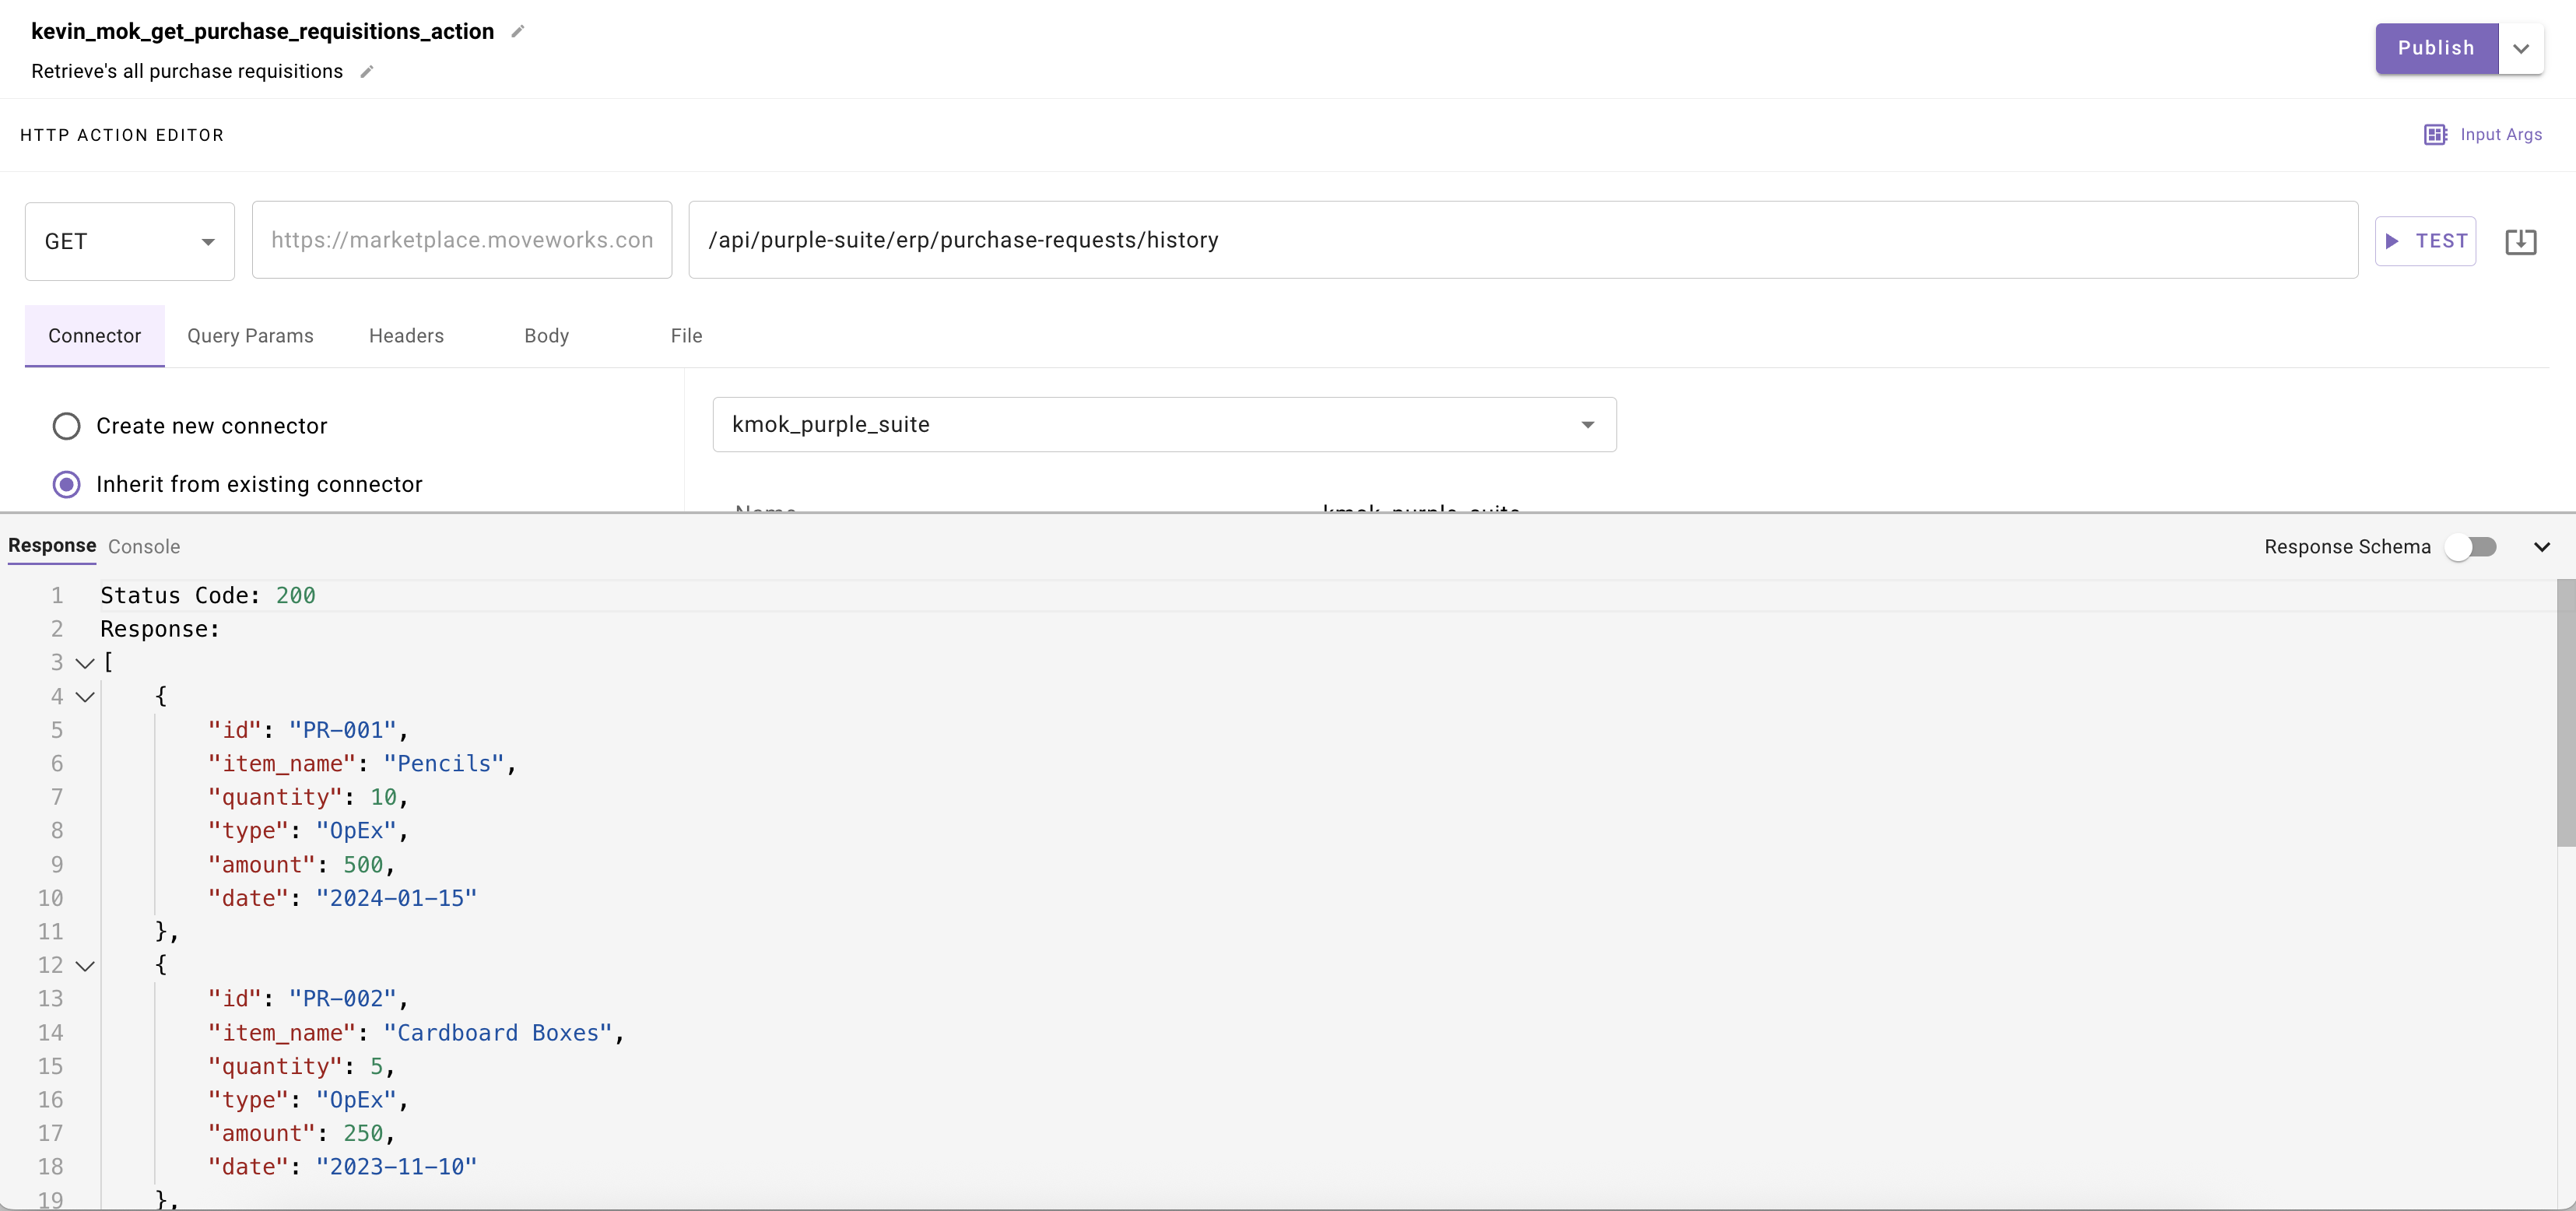2576x1211 pixels.
Task: Open the Headers tab
Action: pos(406,336)
